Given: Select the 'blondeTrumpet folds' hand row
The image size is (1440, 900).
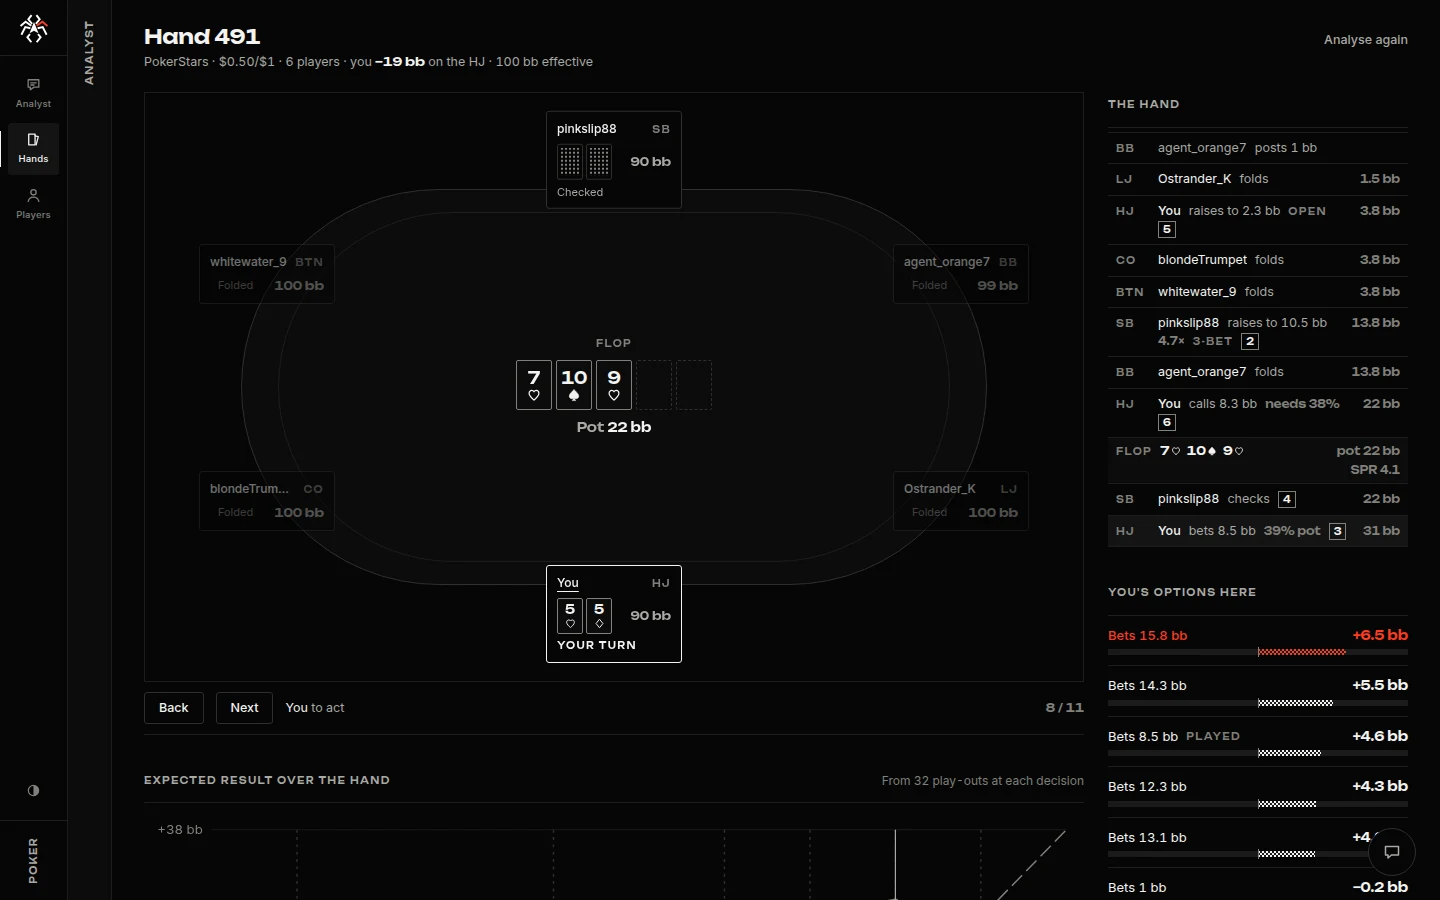Looking at the screenshot, I should pyautogui.click(x=1258, y=260).
